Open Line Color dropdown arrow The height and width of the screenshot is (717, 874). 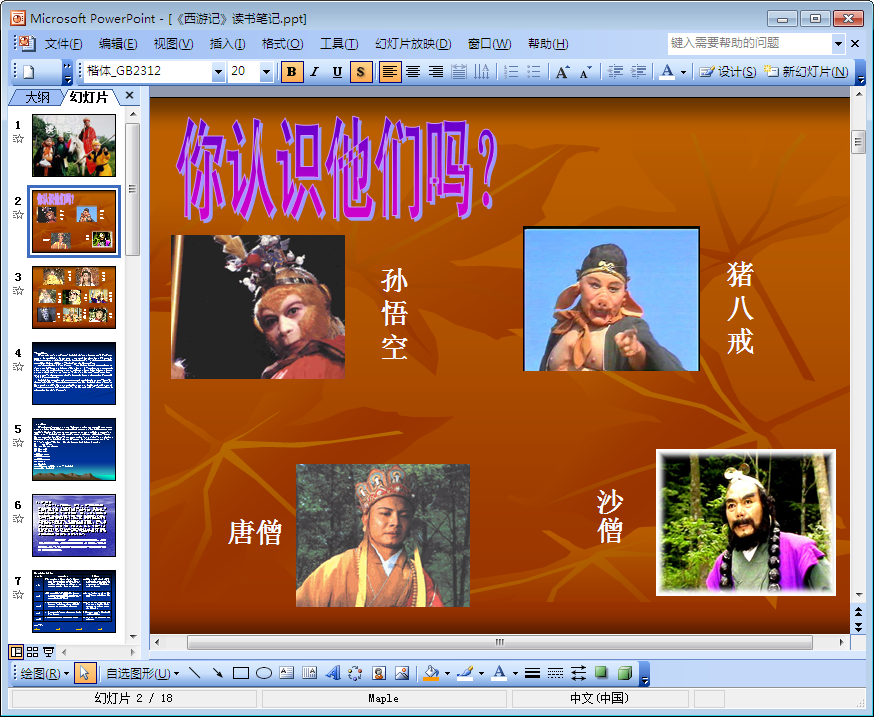tap(481, 674)
